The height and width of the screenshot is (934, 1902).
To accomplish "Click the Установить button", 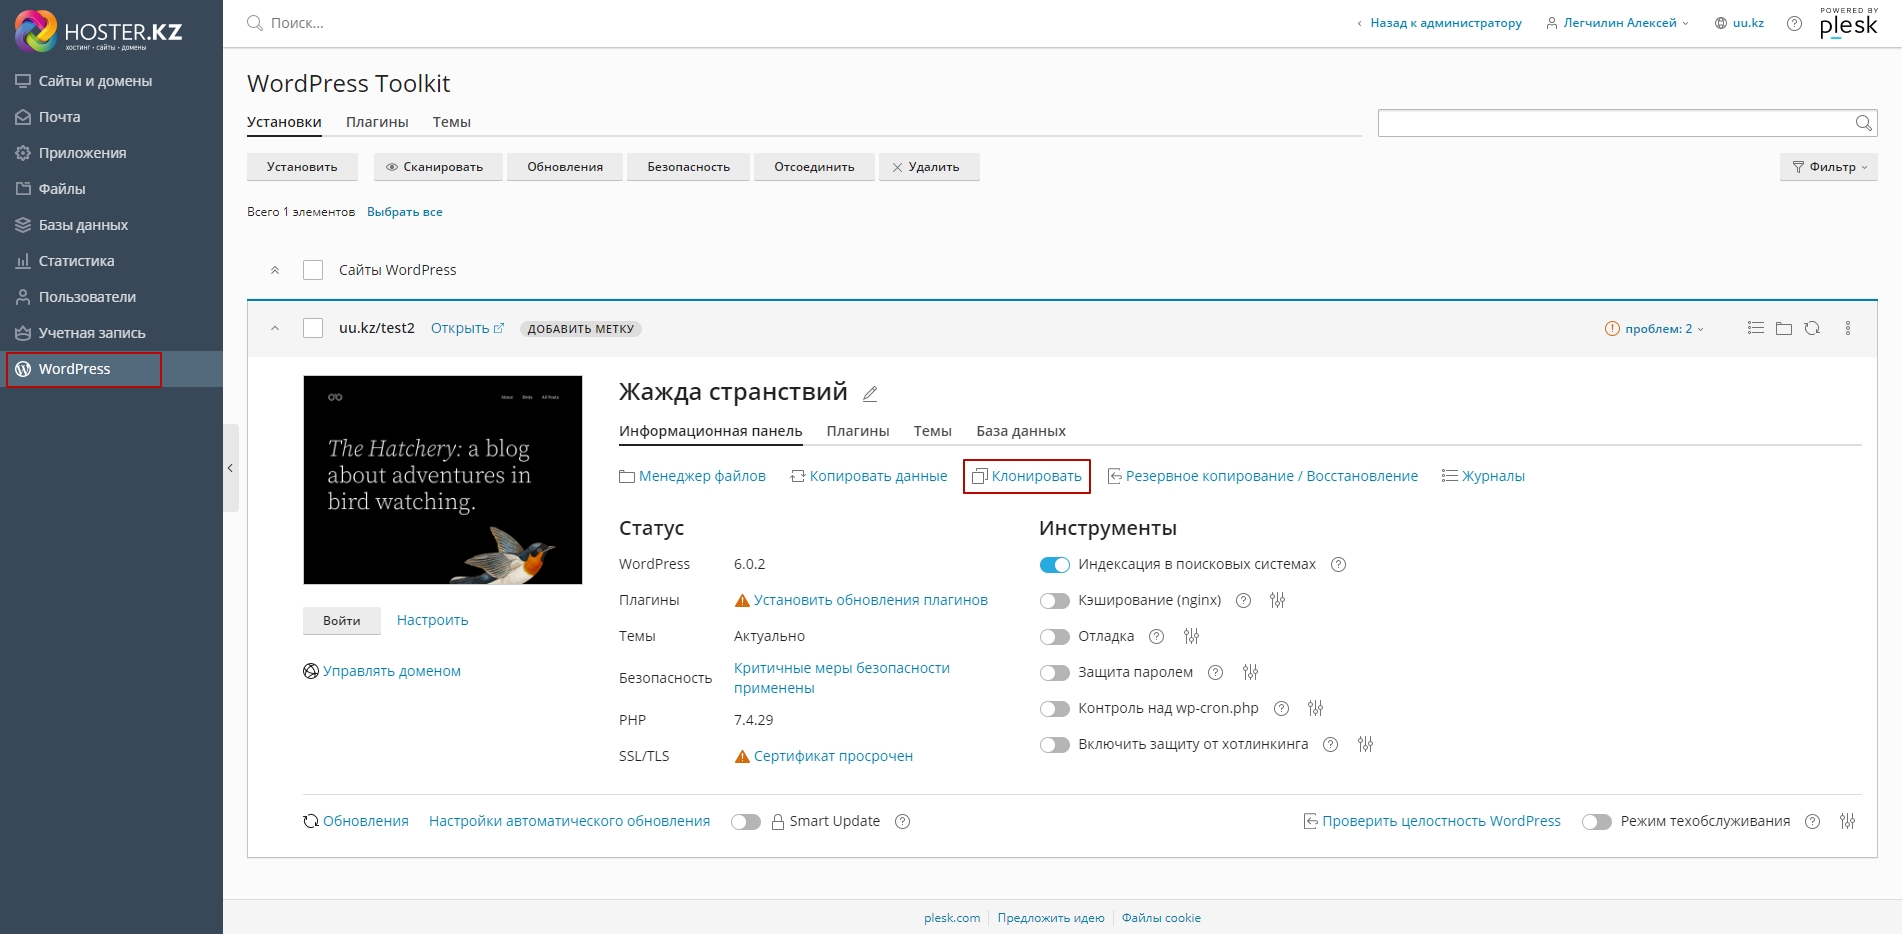I will 302,167.
